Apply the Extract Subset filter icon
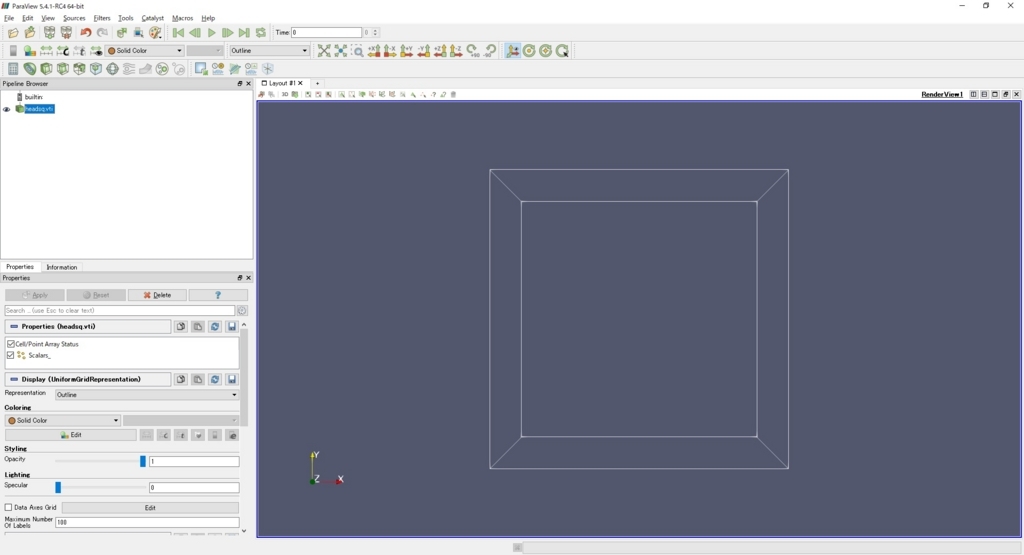This screenshot has width=1024, height=555. pyautogui.click(x=95, y=69)
